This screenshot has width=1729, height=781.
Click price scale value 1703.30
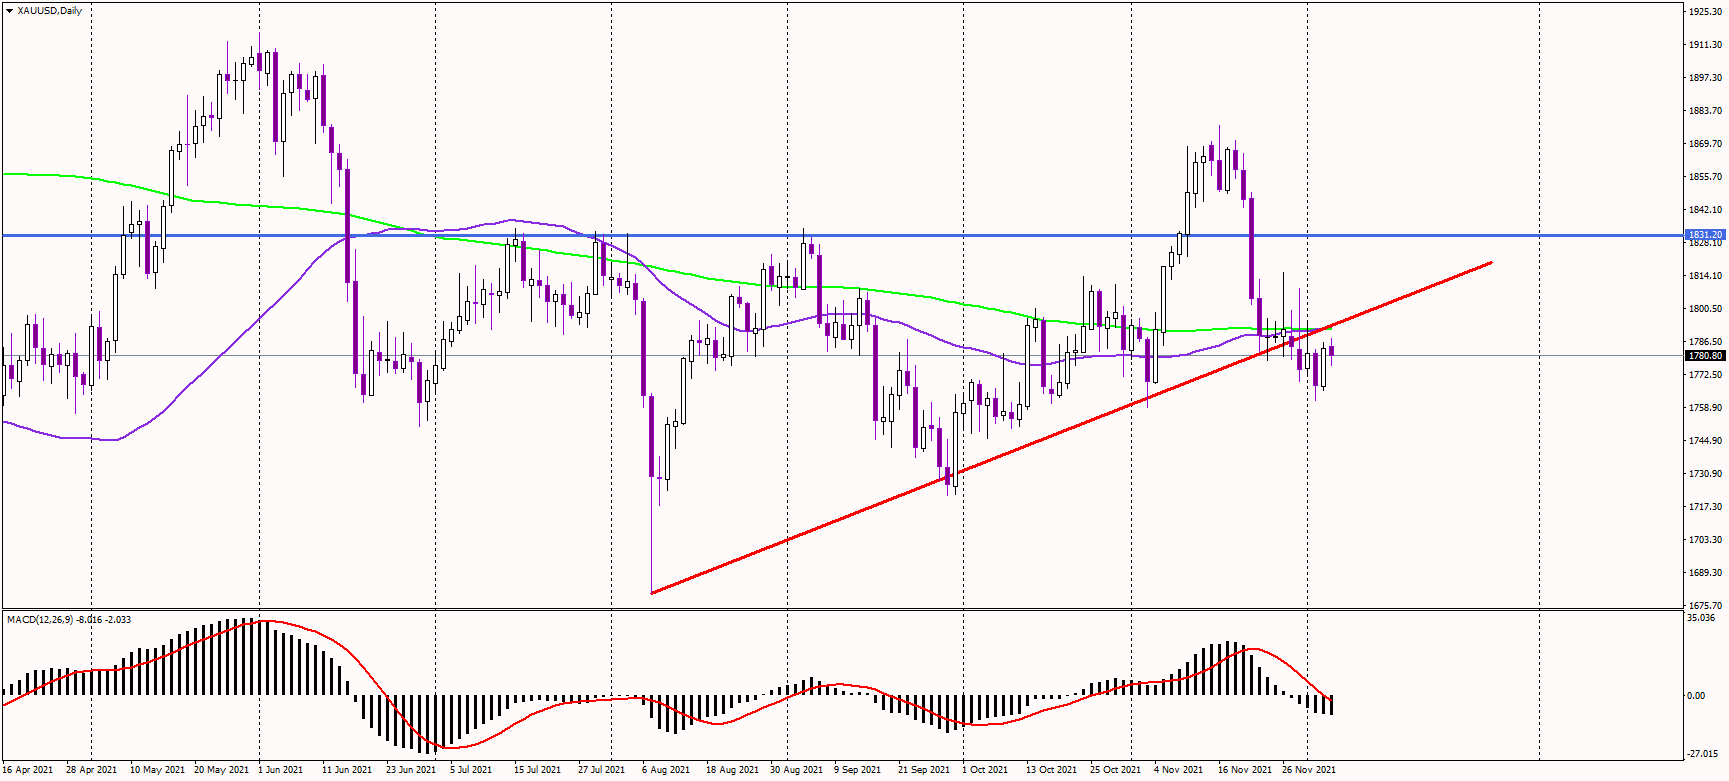pyautogui.click(x=1706, y=540)
